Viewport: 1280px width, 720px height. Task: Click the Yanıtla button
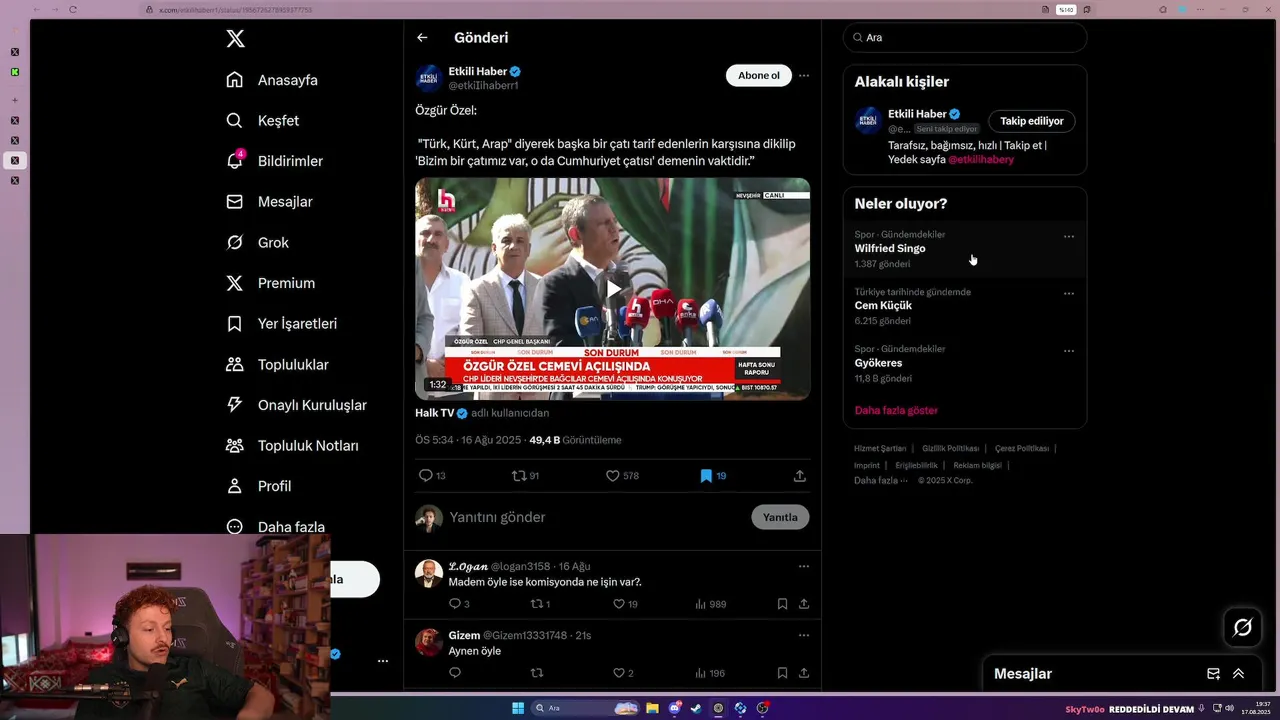[780, 517]
